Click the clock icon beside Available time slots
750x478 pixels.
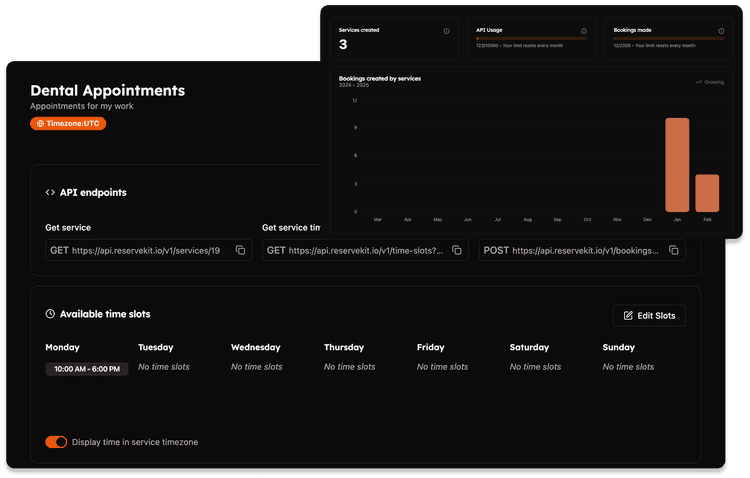50,314
